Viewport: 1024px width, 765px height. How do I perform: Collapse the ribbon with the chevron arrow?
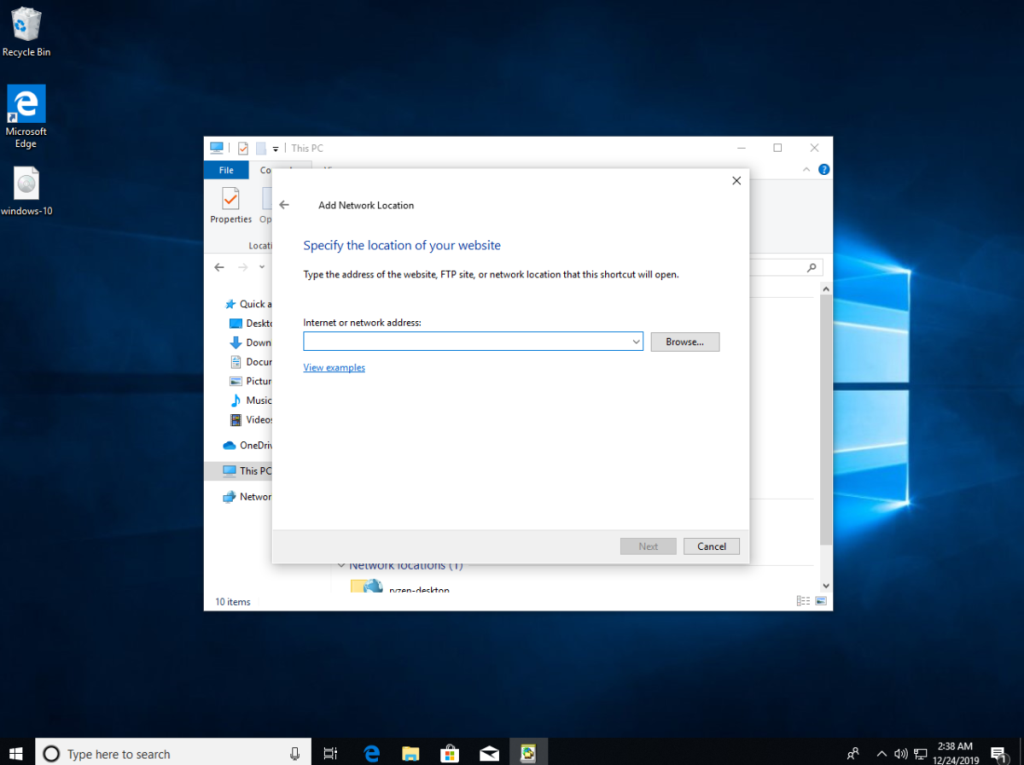pos(805,168)
